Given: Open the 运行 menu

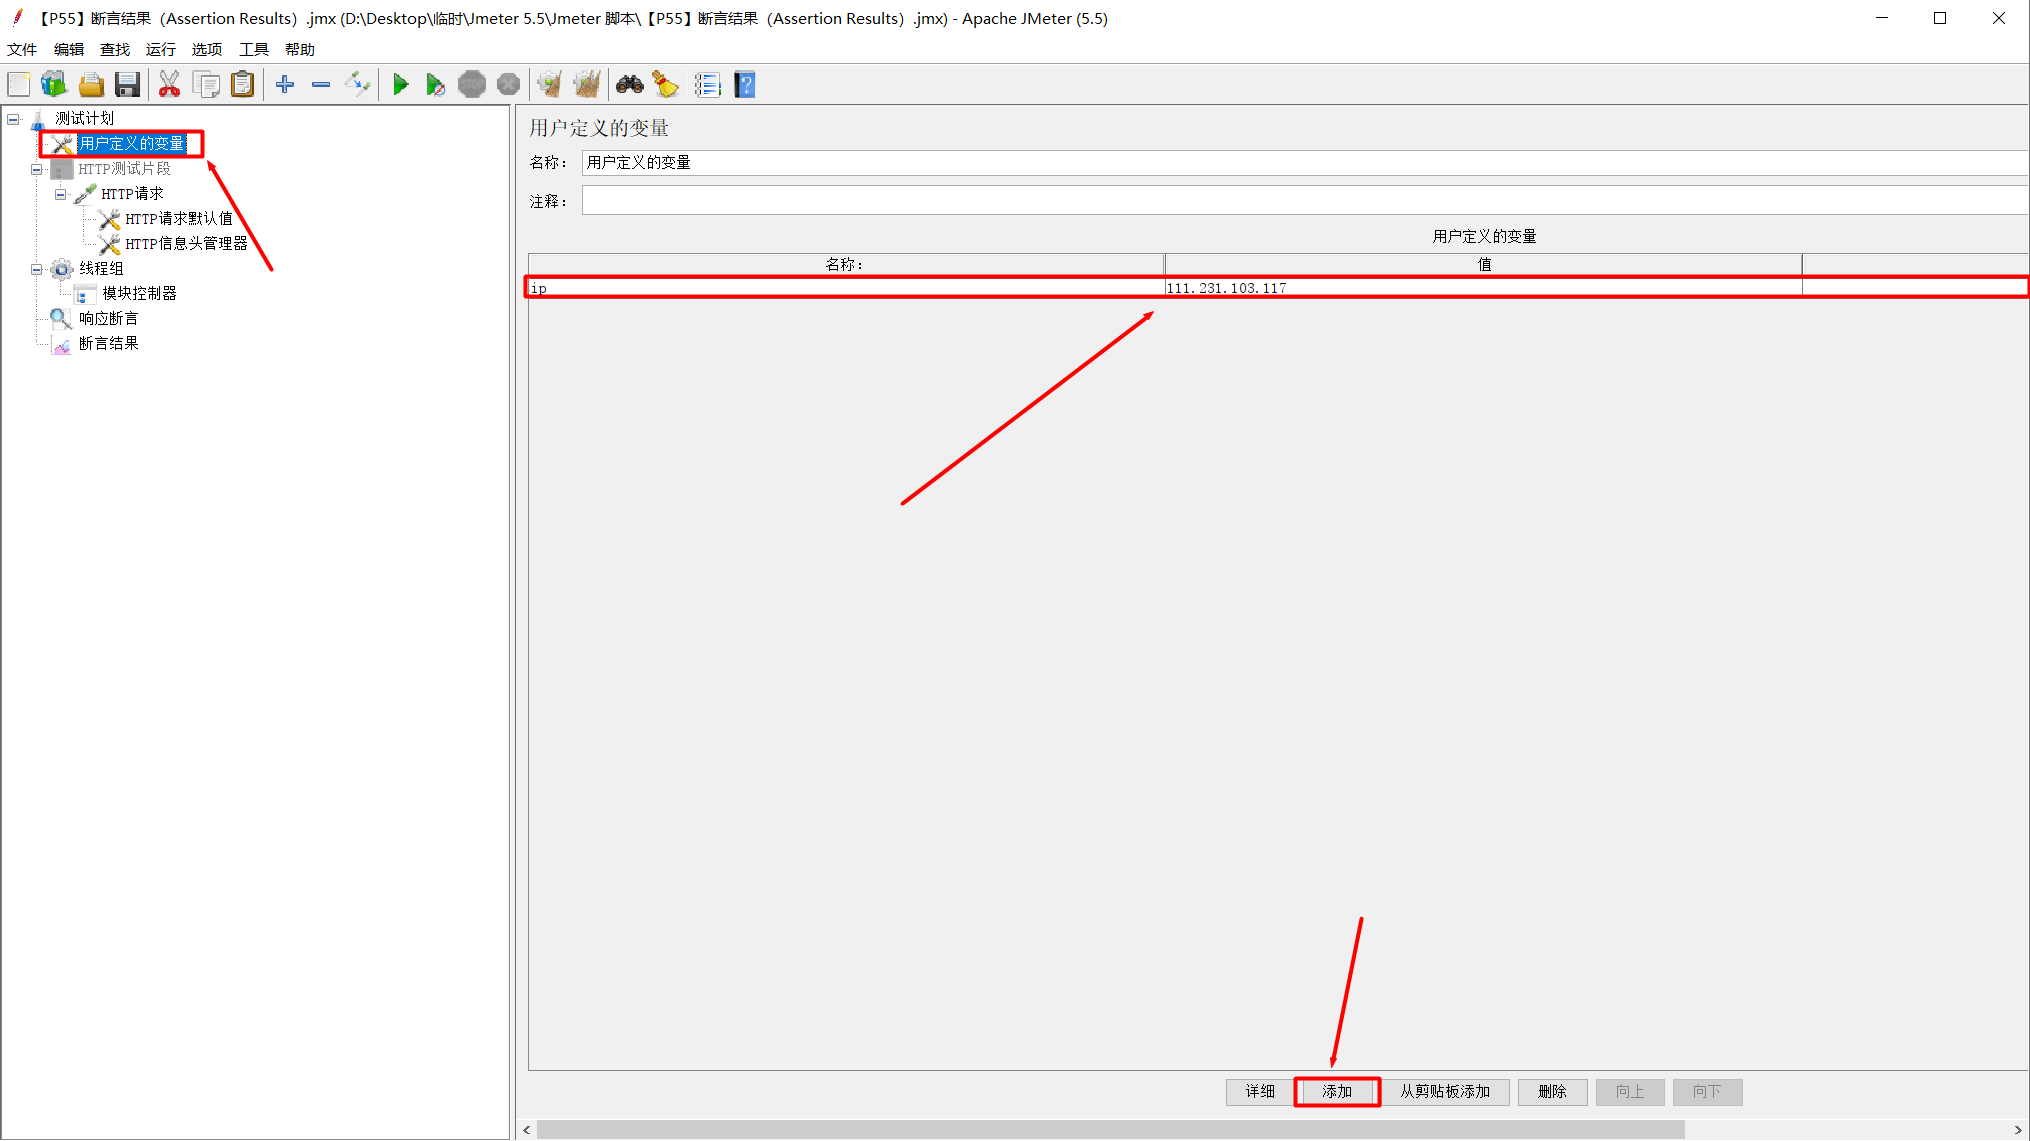Looking at the screenshot, I should pos(161,49).
